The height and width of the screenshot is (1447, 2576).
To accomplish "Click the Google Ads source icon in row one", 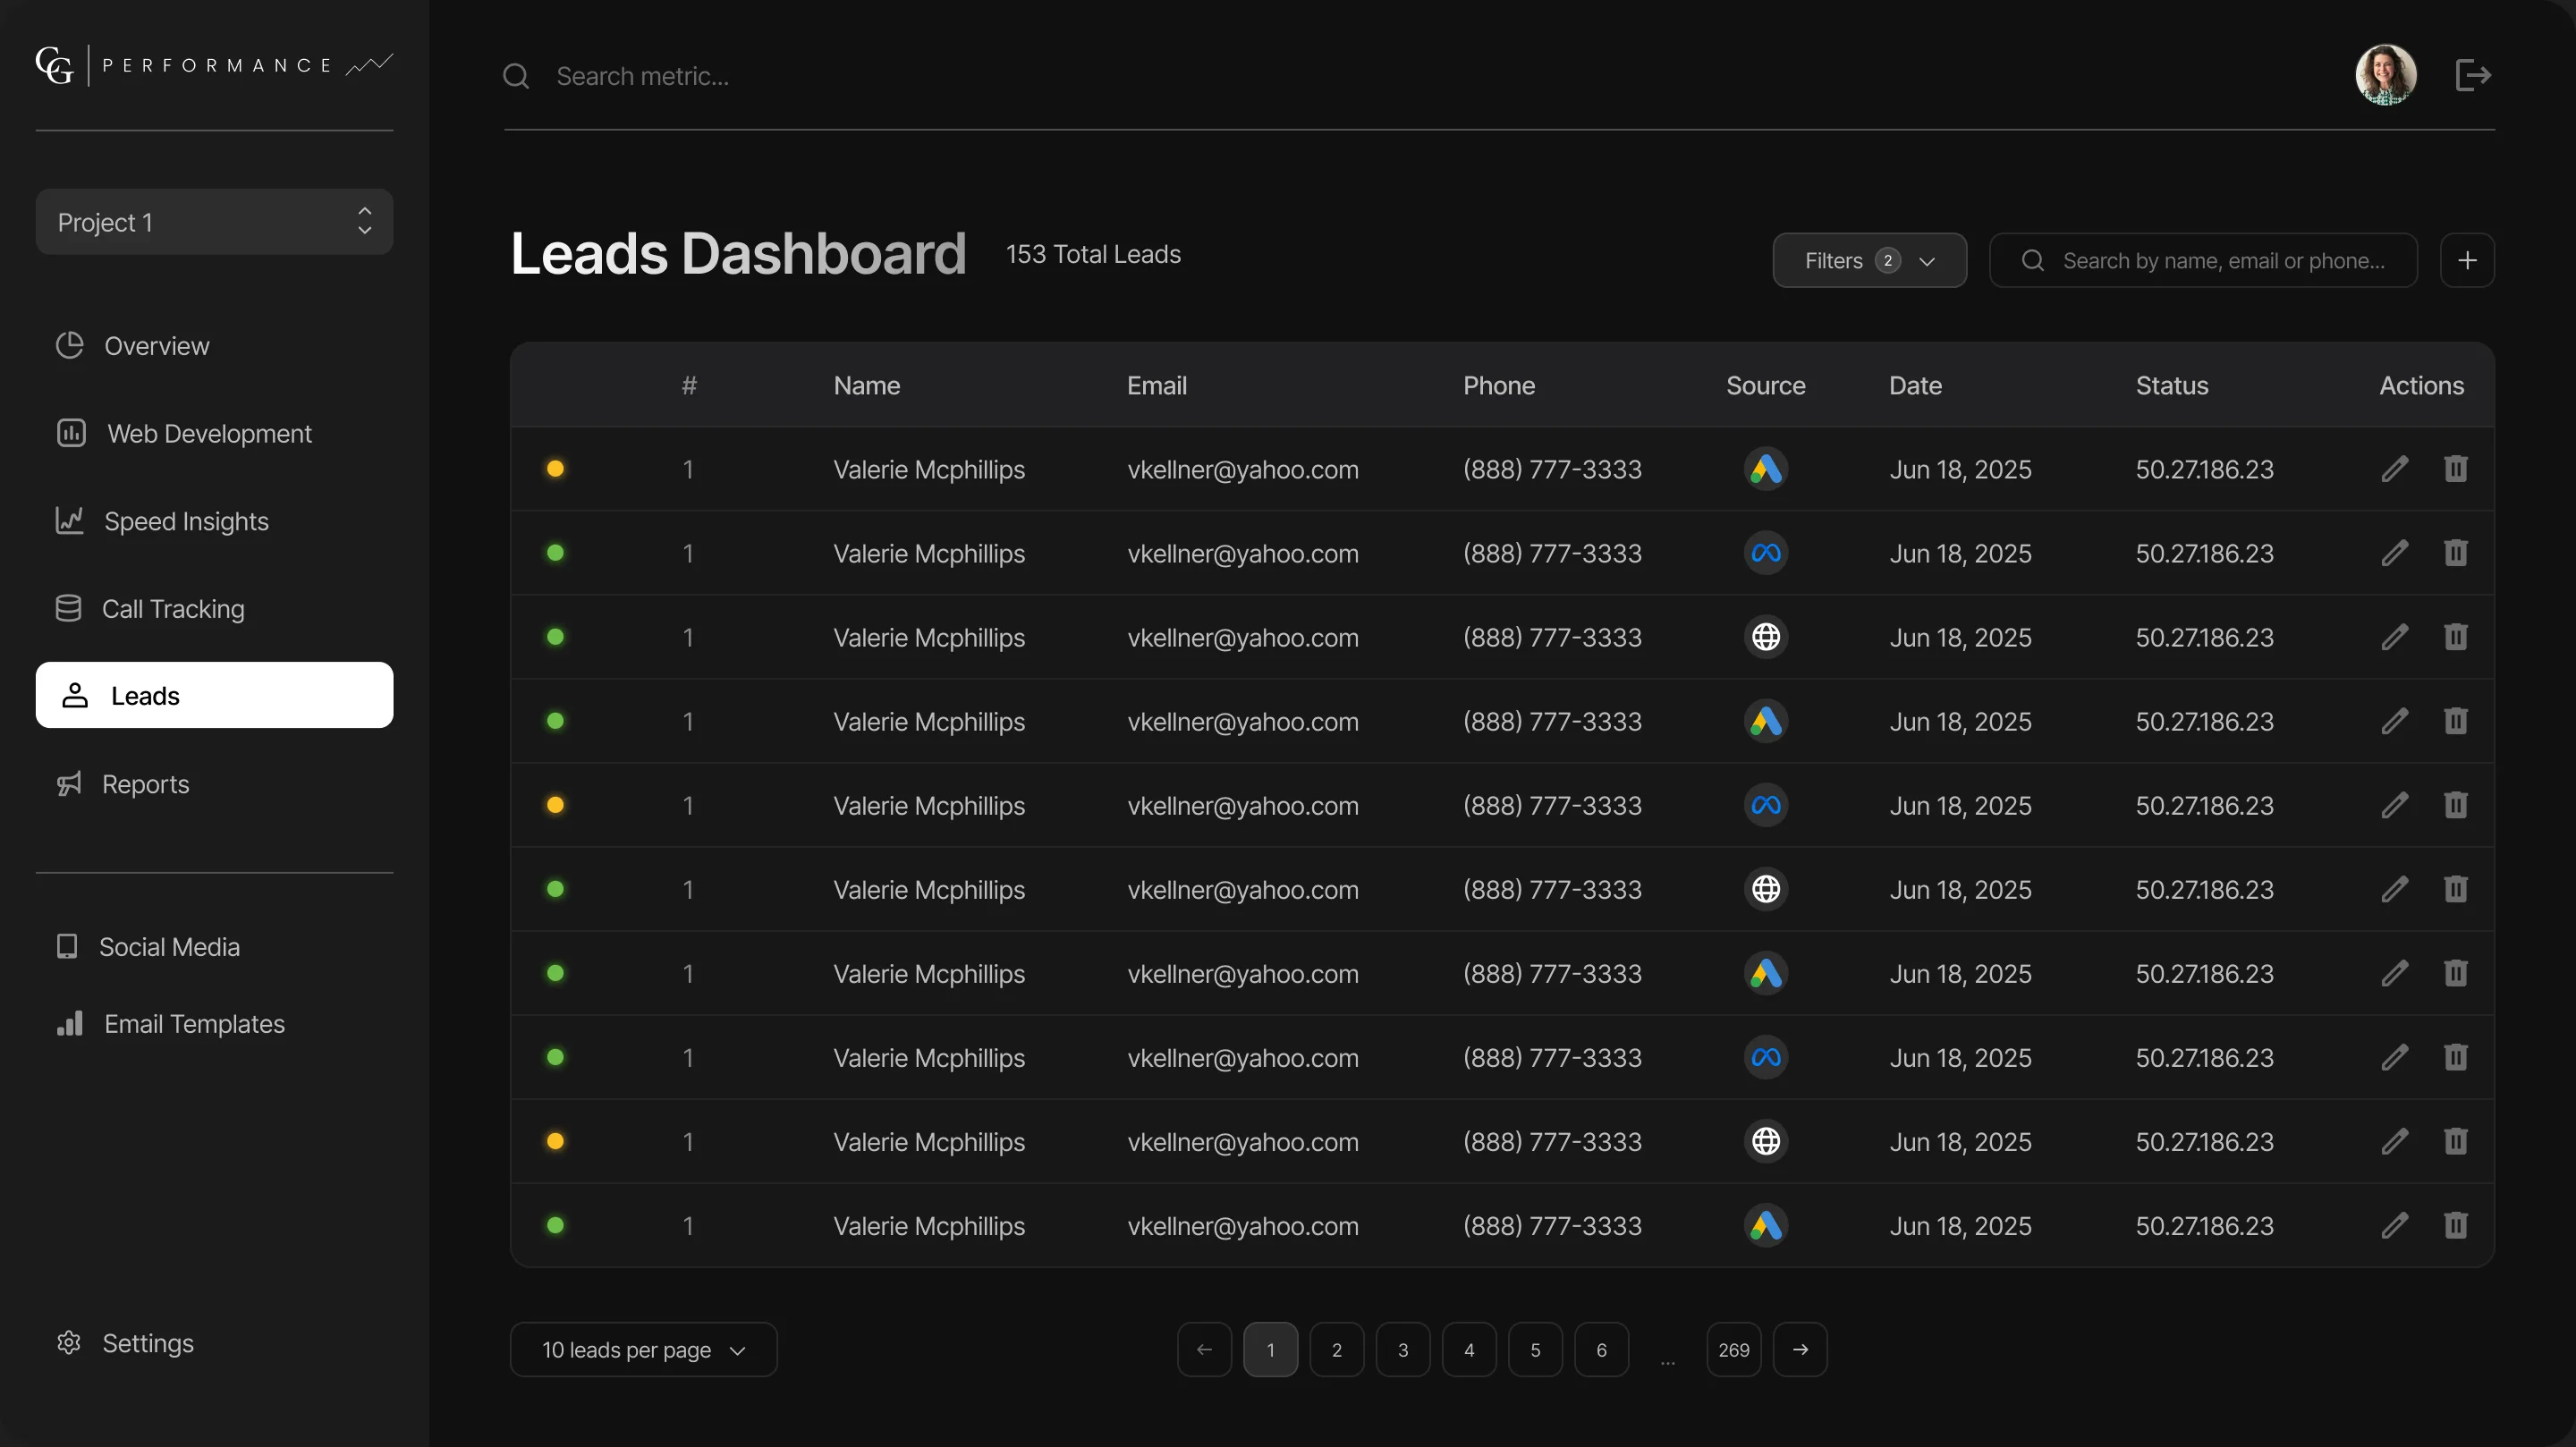I will pos(1766,469).
